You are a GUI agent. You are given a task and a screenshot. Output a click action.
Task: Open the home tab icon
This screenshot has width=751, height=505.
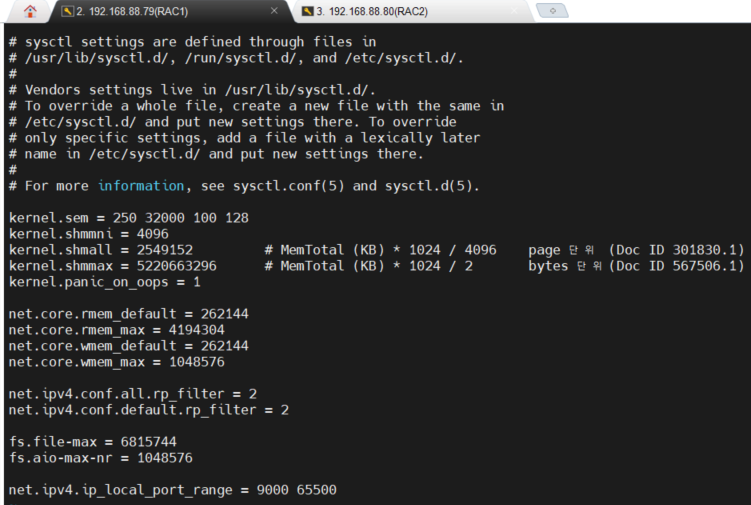click(30, 11)
